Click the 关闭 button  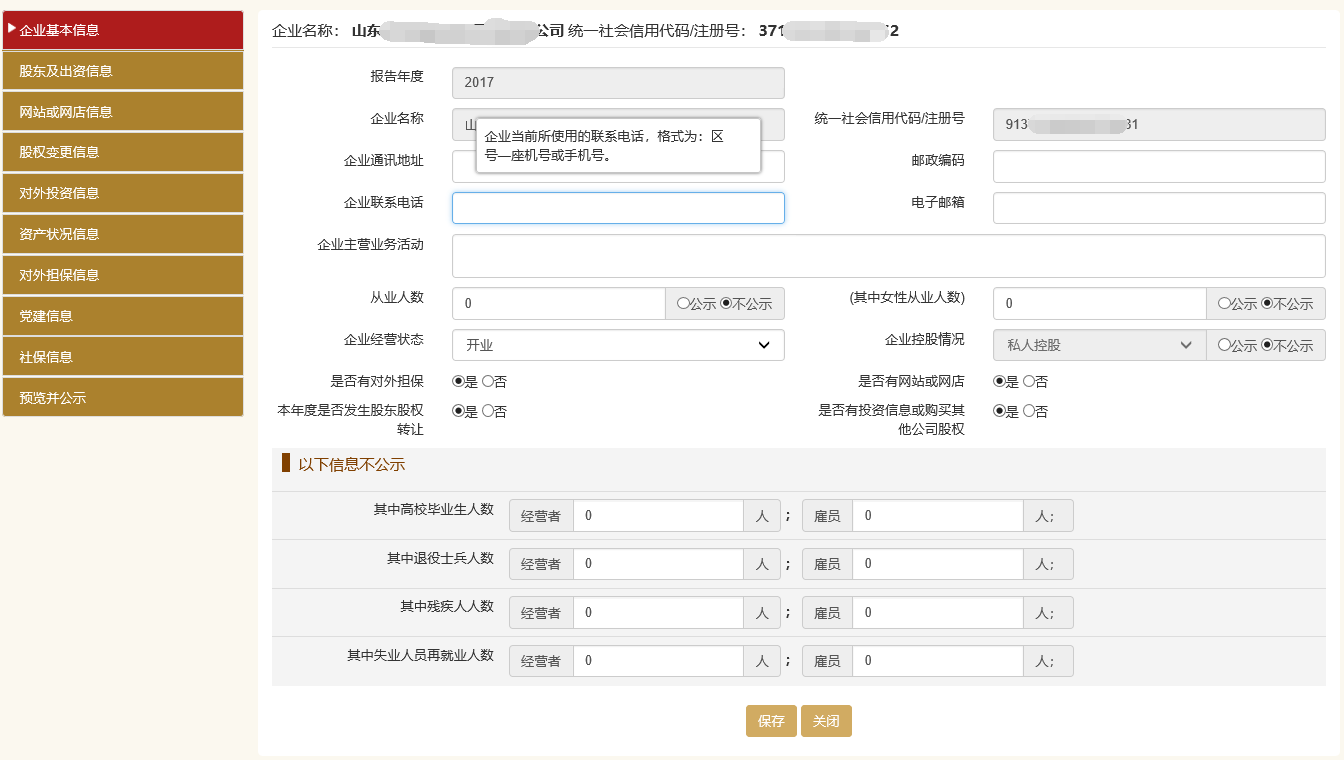coord(826,721)
